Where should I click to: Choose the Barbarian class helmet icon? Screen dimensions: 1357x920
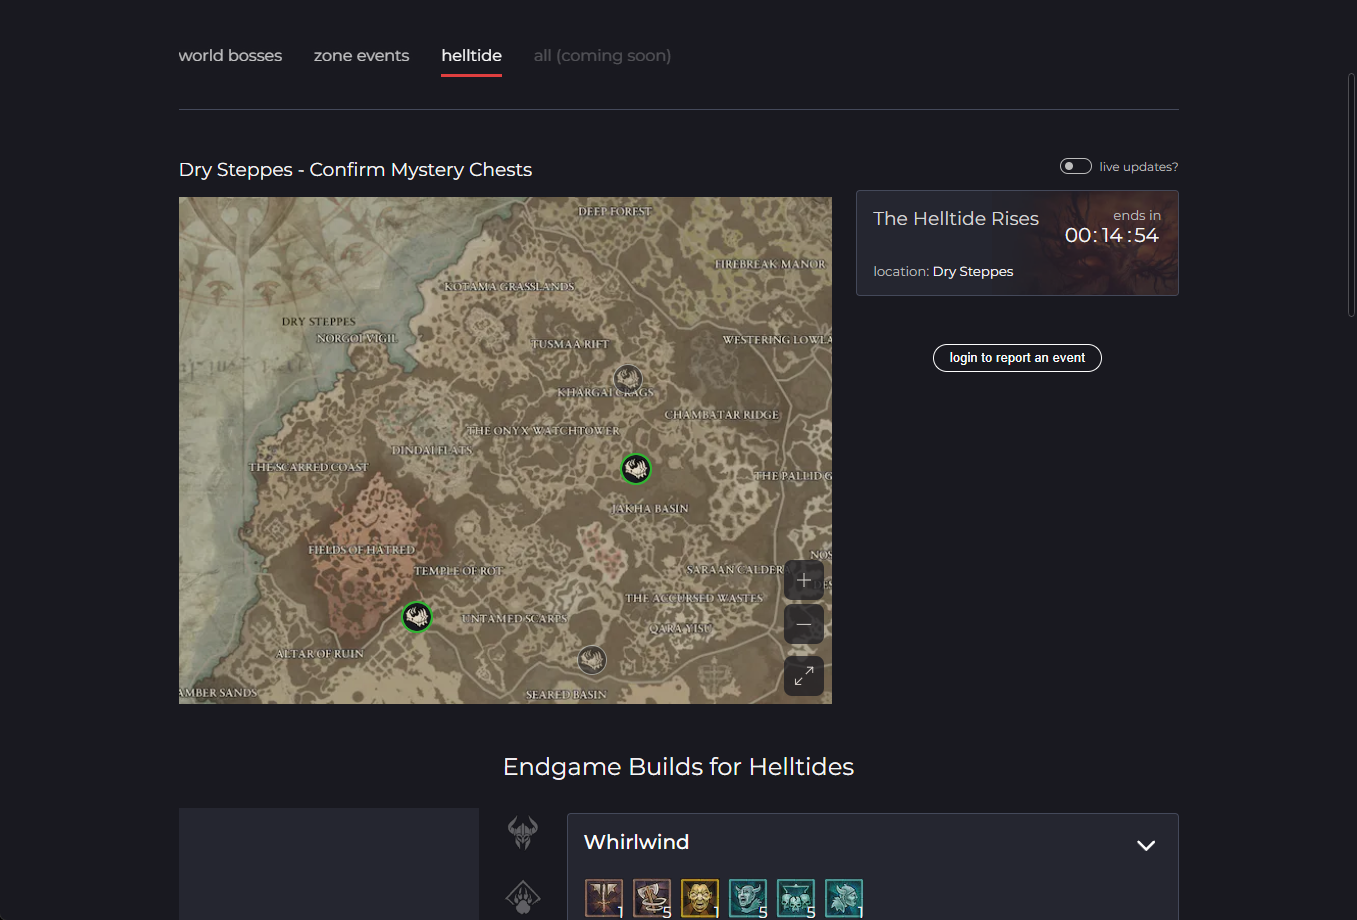coord(523,832)
